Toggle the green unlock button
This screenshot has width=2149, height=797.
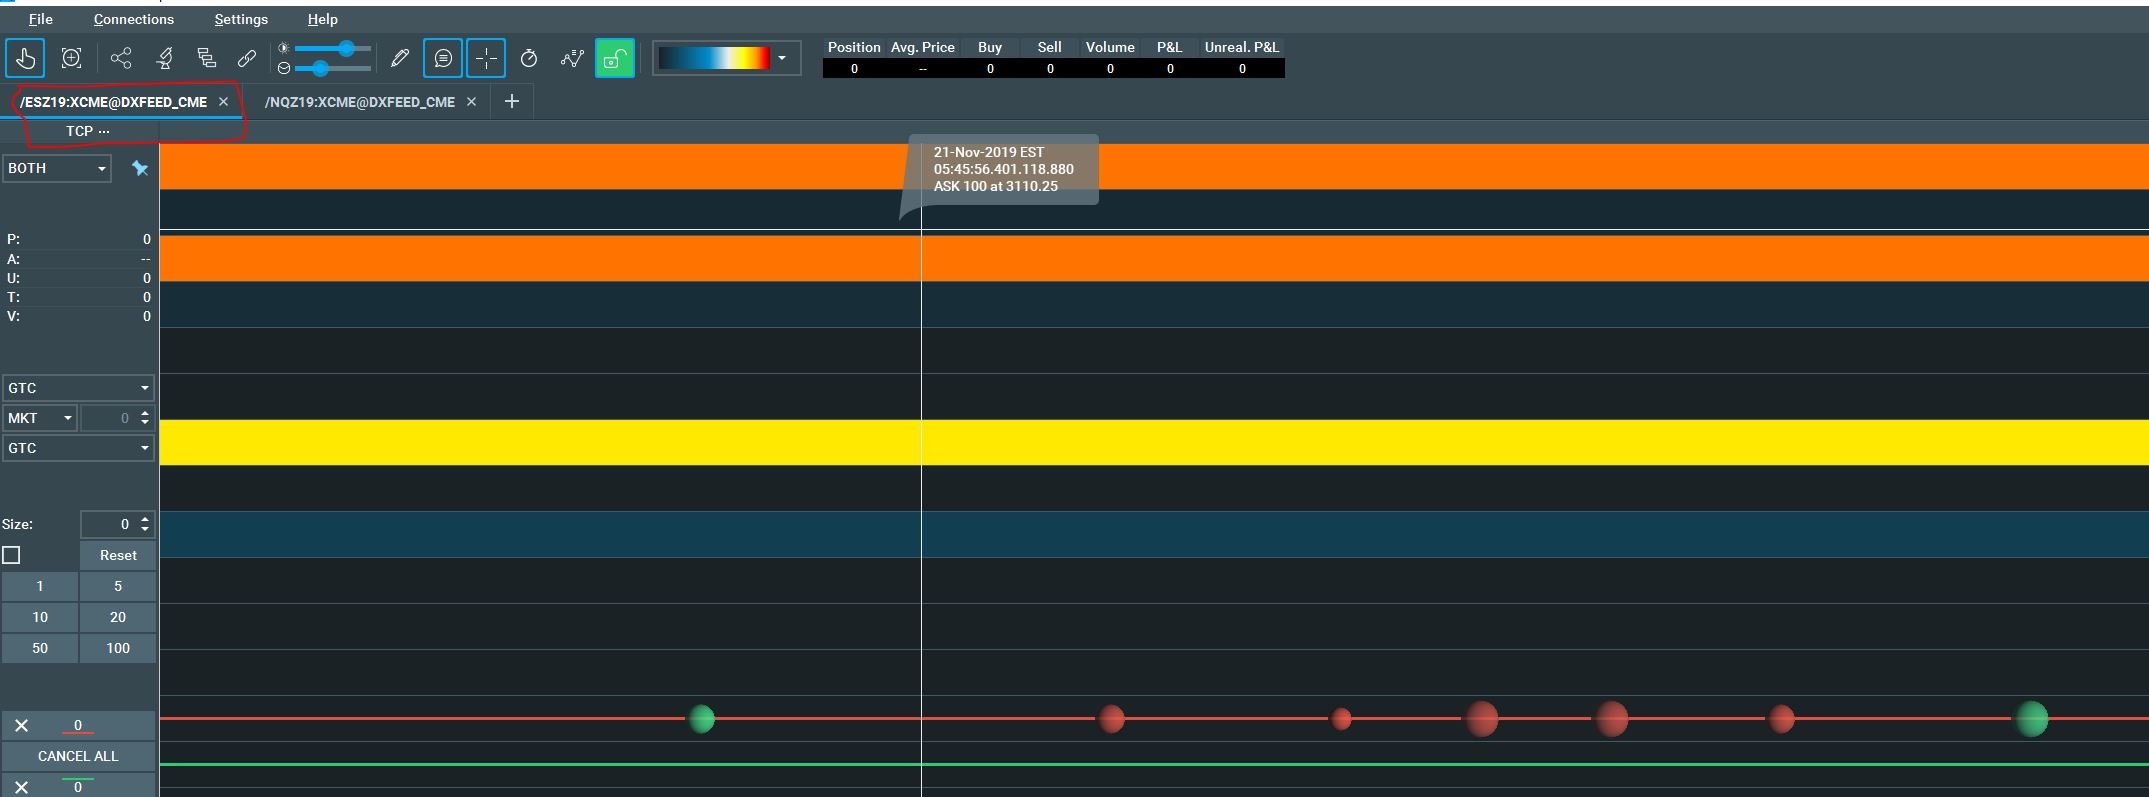pyautogui.click(x=614, y=59)
